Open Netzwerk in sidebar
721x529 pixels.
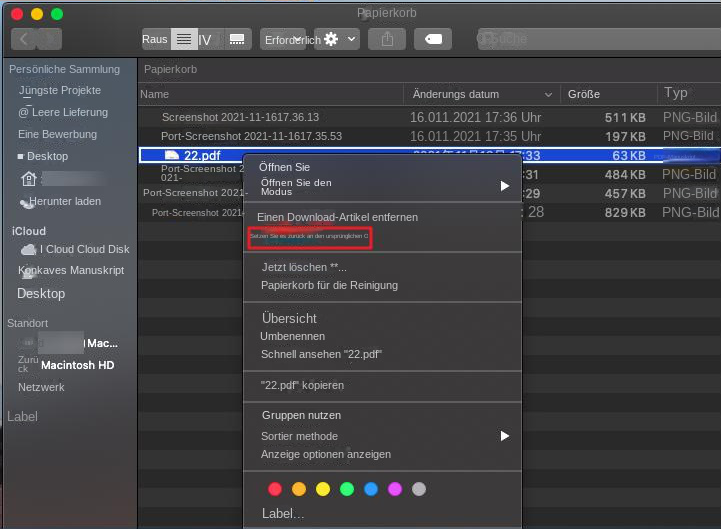[x=41, y=387]
